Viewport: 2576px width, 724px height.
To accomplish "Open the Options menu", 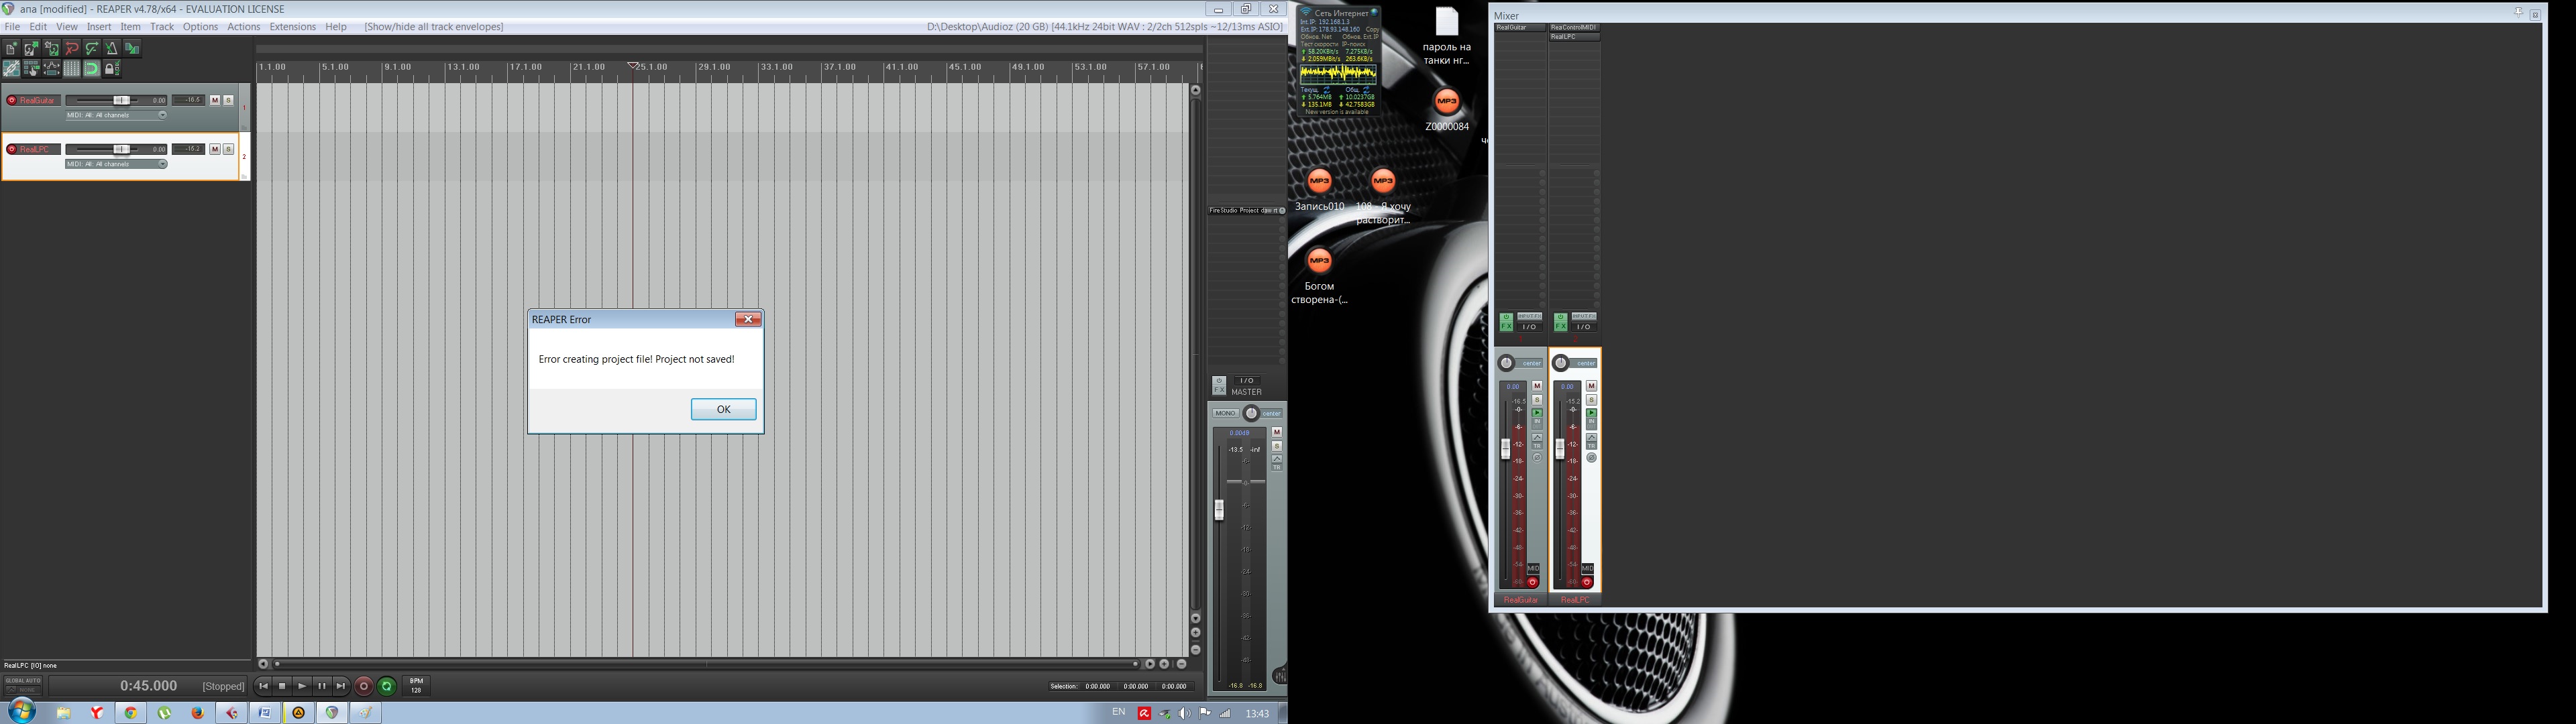I will pos(200,27).
